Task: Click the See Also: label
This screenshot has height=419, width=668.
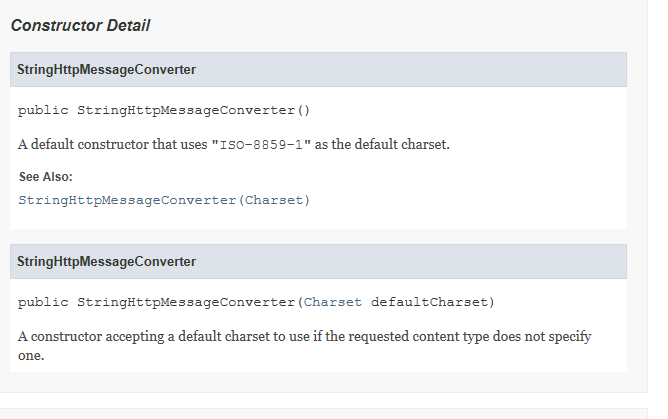Action: (46, 177)
